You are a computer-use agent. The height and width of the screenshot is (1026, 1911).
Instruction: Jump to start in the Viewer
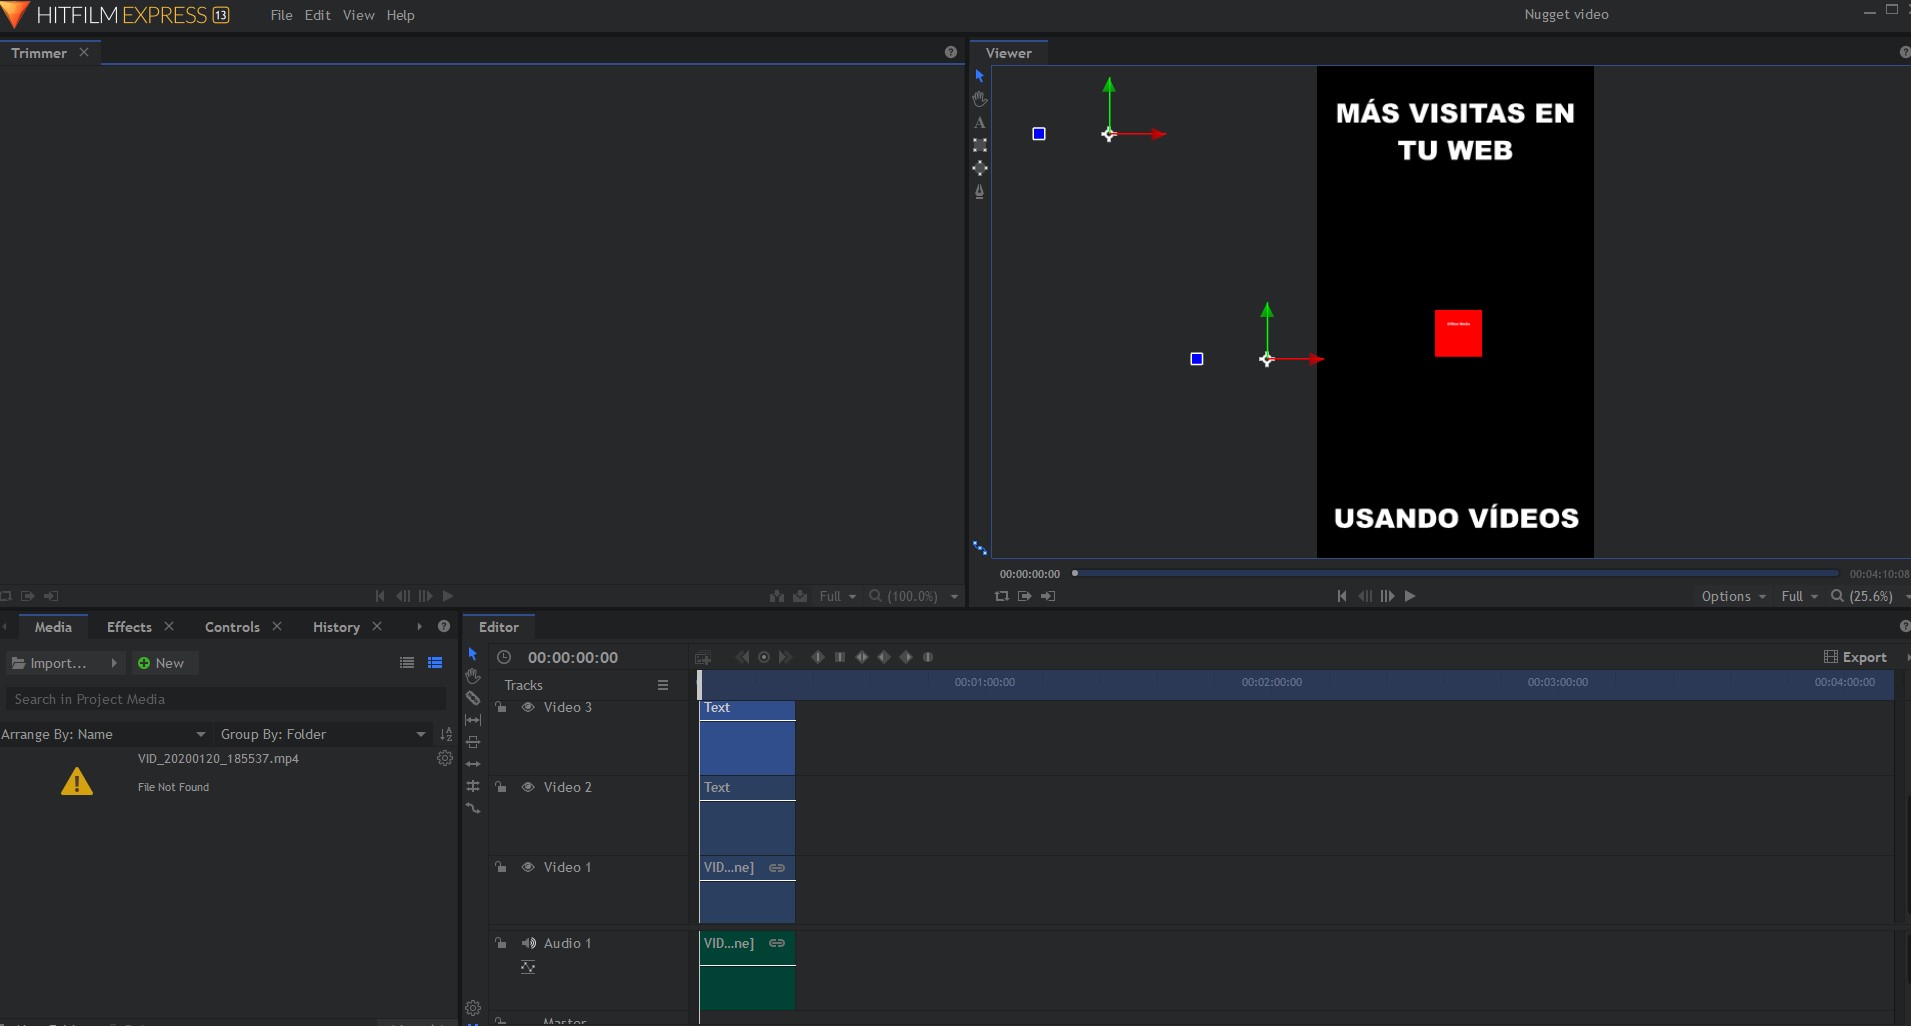coord(1342,596)
